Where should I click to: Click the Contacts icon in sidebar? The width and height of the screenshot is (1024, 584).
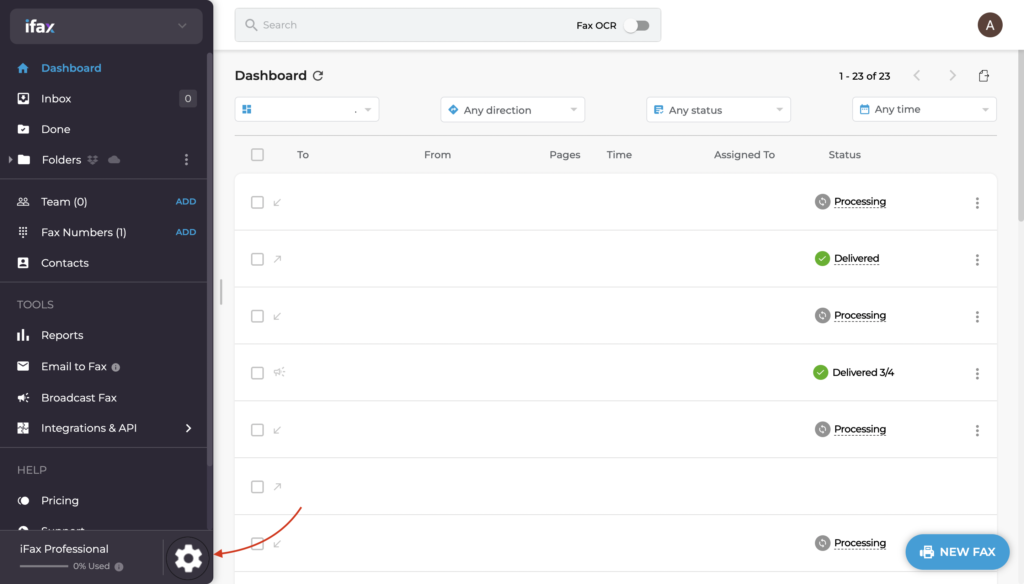[23, 263]
